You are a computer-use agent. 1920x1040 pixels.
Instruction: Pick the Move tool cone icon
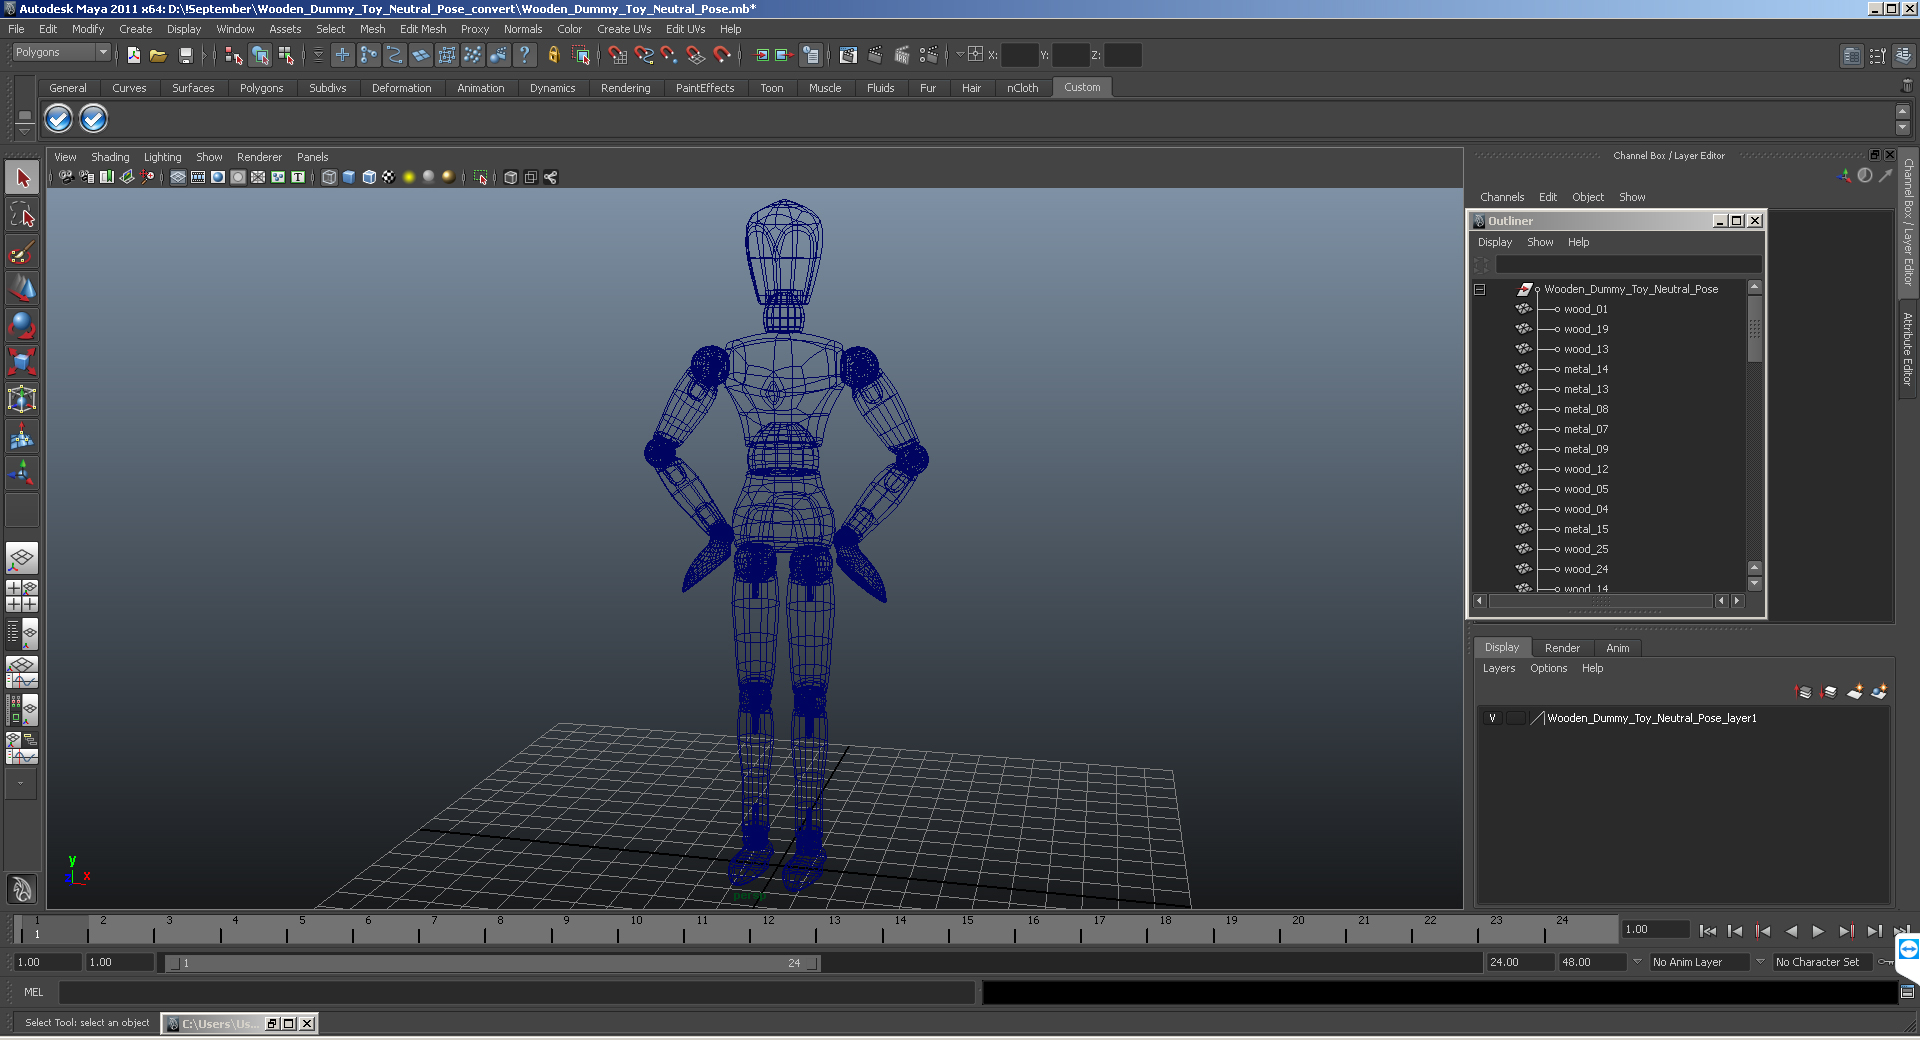coord(22,289)
